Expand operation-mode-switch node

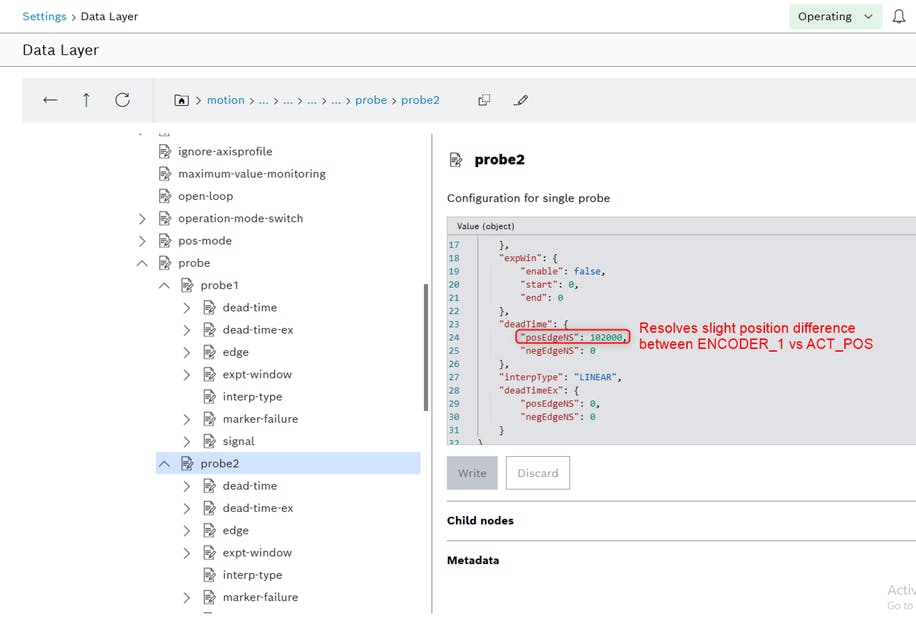142,218
